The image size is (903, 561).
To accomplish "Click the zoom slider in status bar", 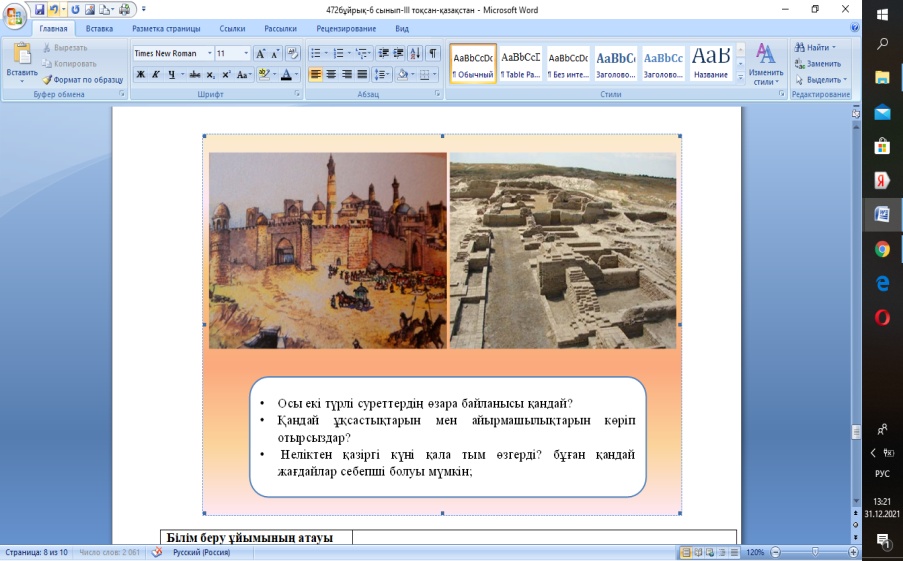I will pyautogui.click(x=815, y=552).
